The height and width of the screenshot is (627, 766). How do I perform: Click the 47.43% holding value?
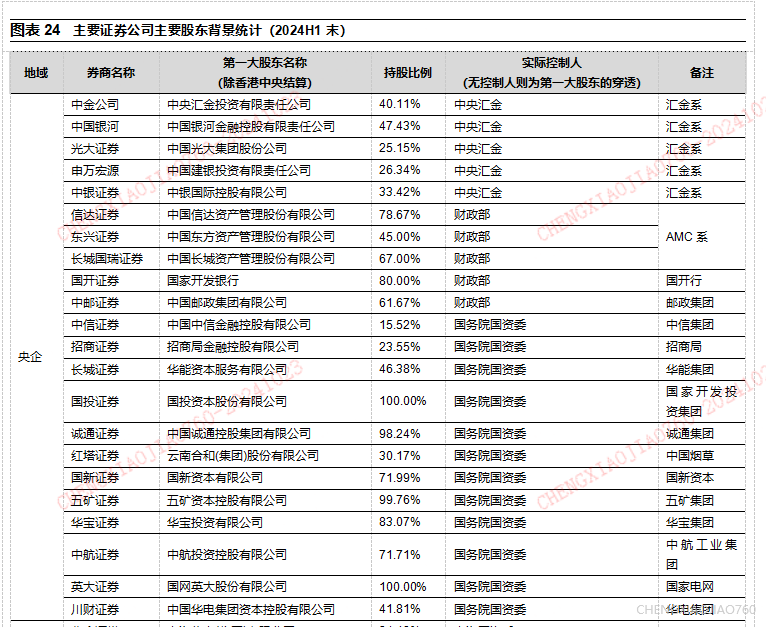click(400, 126)
